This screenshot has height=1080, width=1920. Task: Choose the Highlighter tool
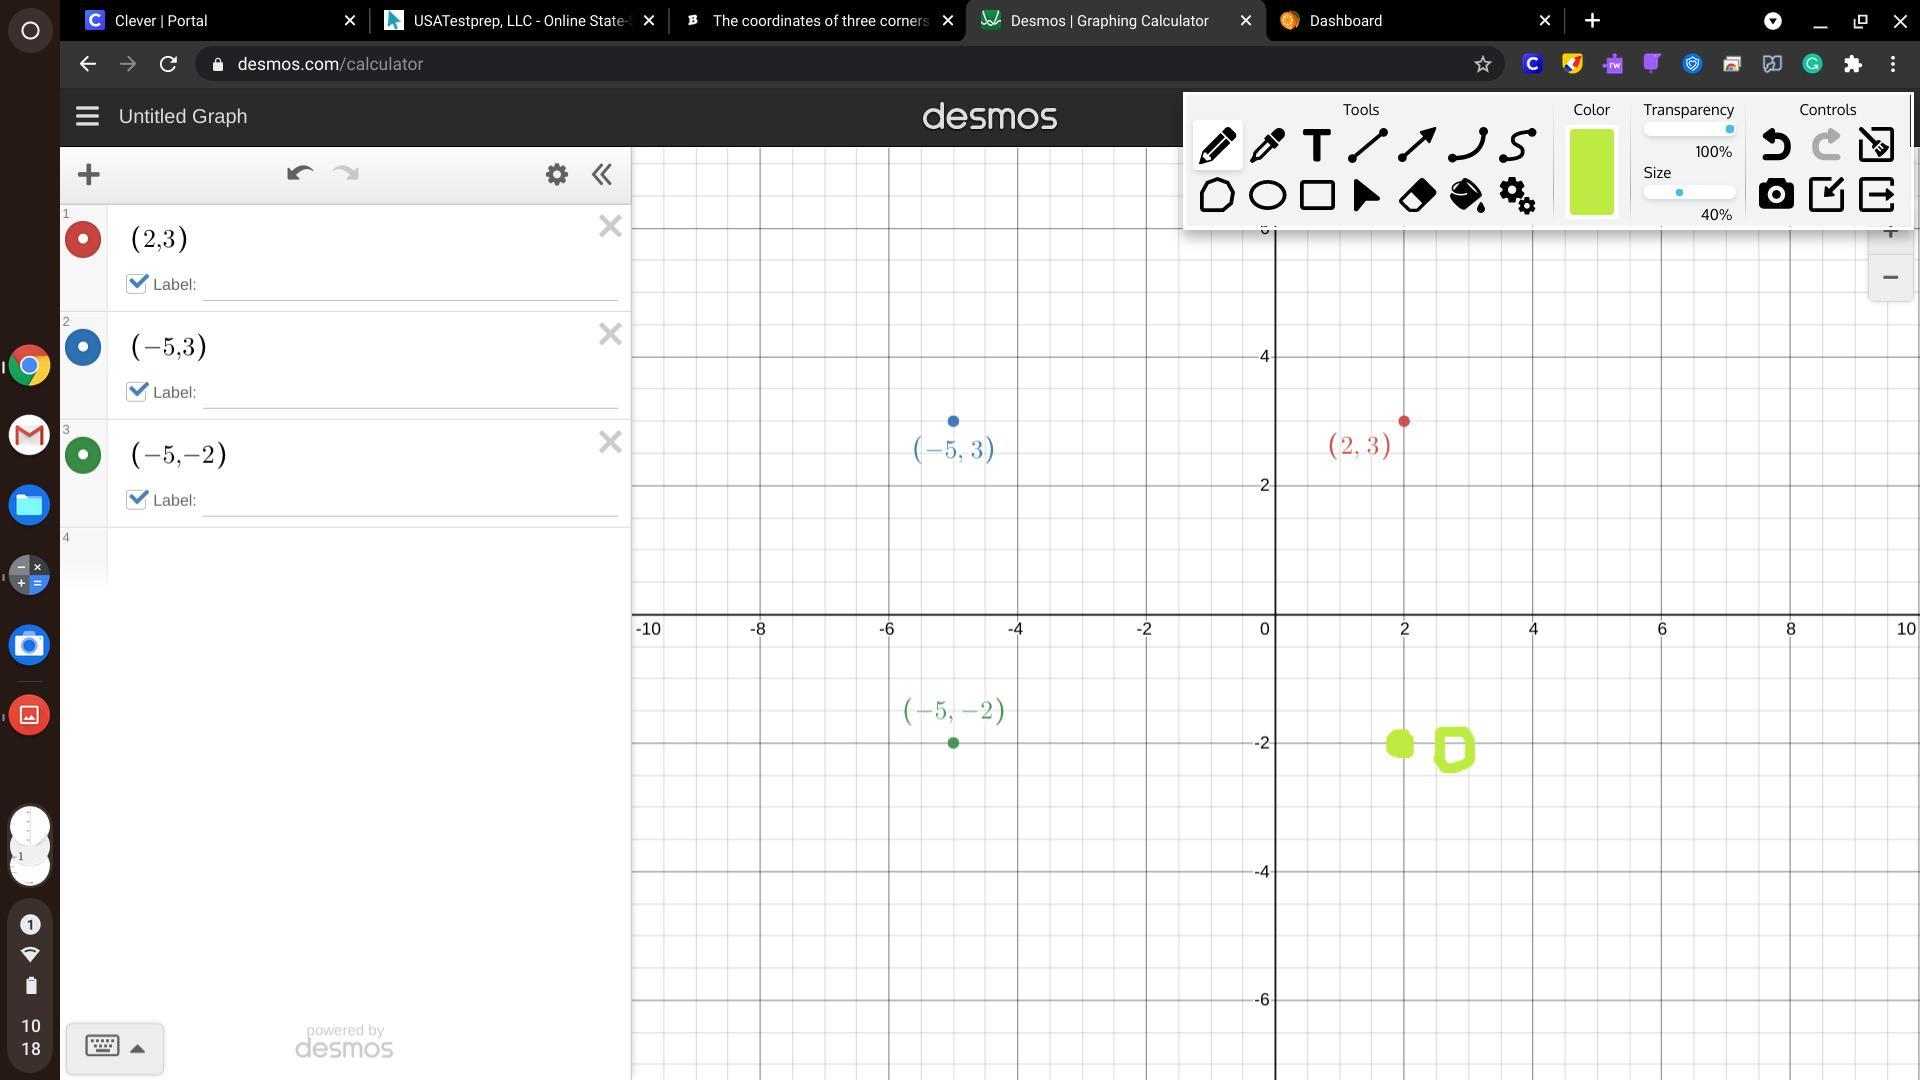click(1267, 146)
